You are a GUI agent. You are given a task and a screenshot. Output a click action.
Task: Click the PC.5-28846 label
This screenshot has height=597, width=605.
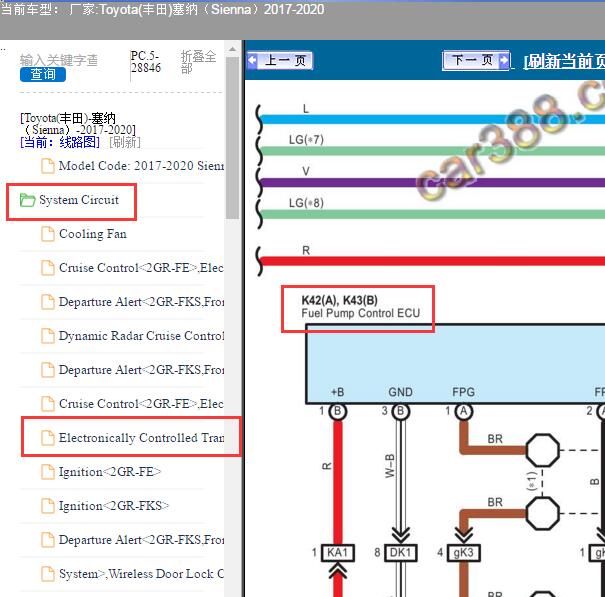145,62
